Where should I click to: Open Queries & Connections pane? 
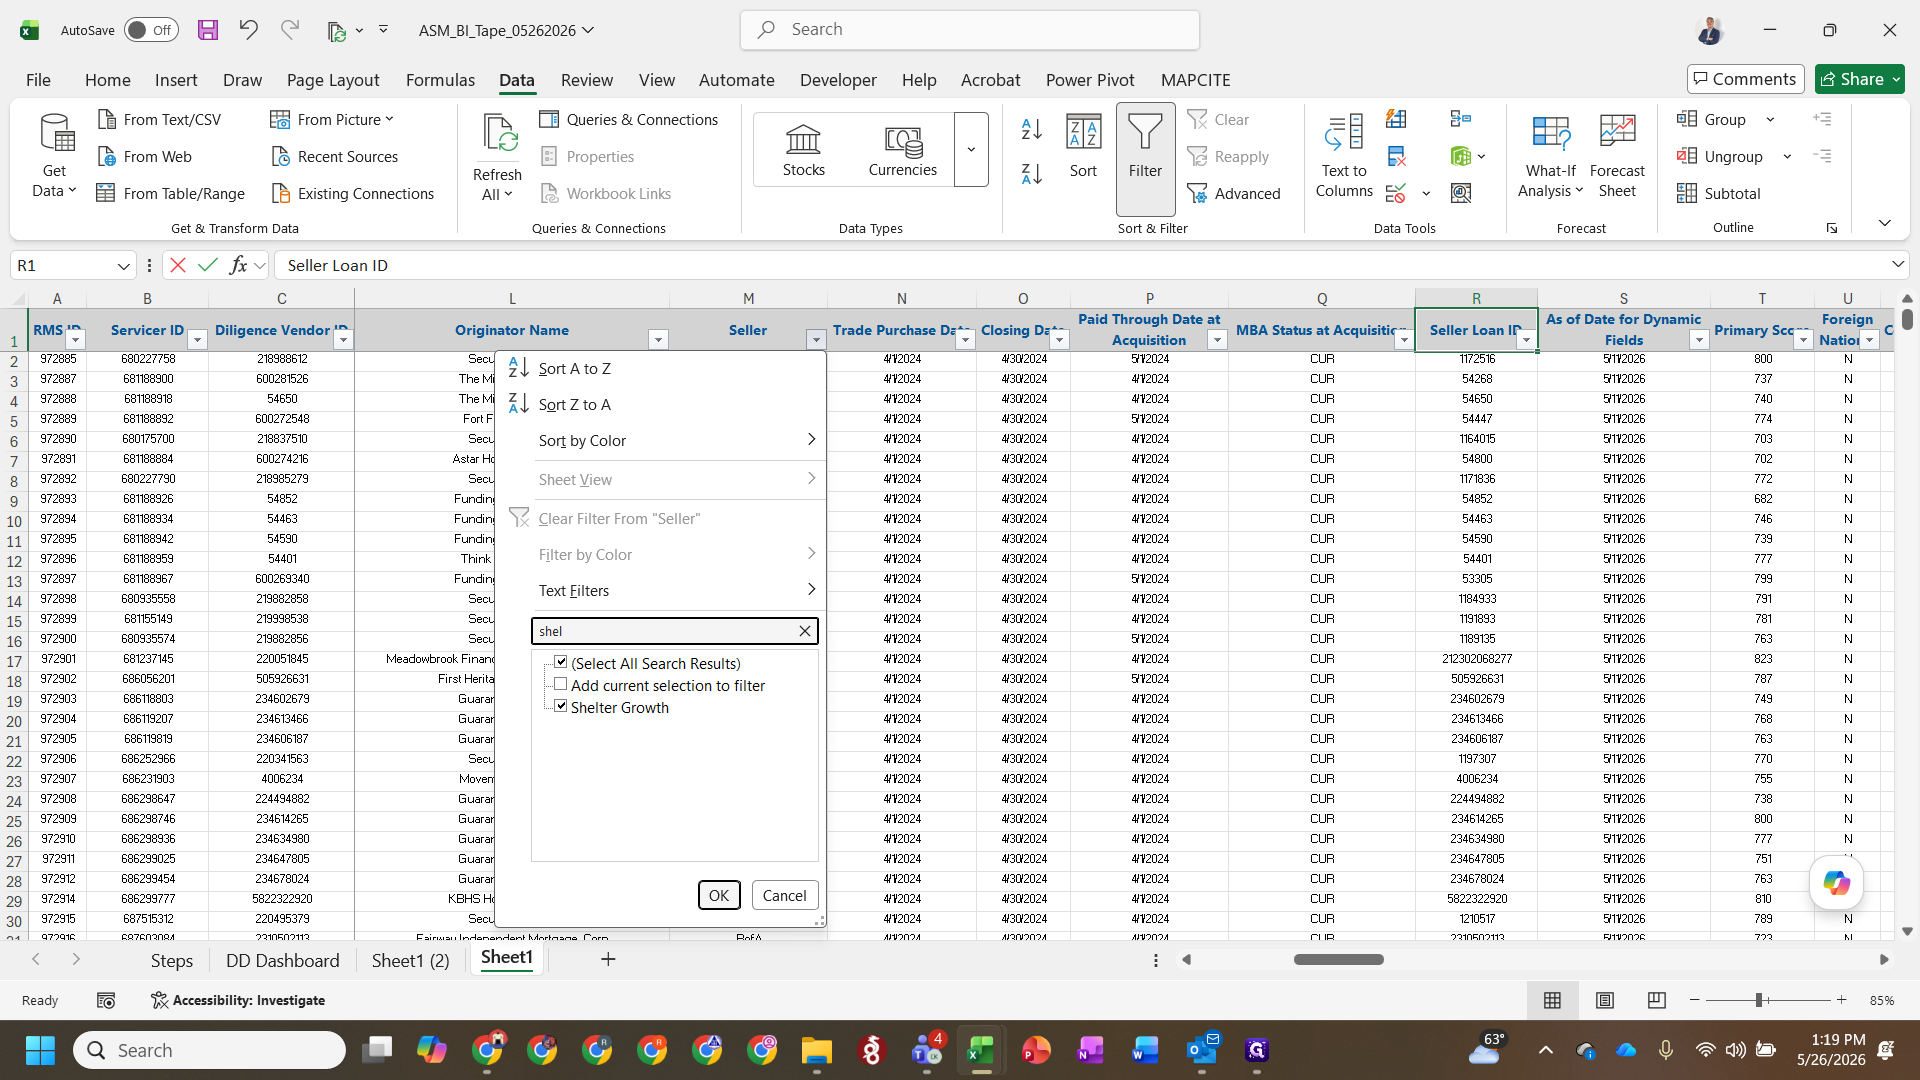click(x=629, y=119)
